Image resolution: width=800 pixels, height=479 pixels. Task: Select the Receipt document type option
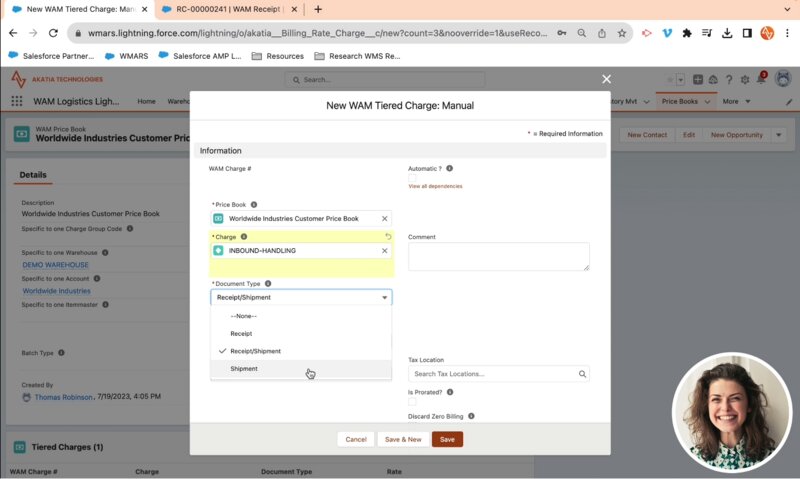point(241,333)
